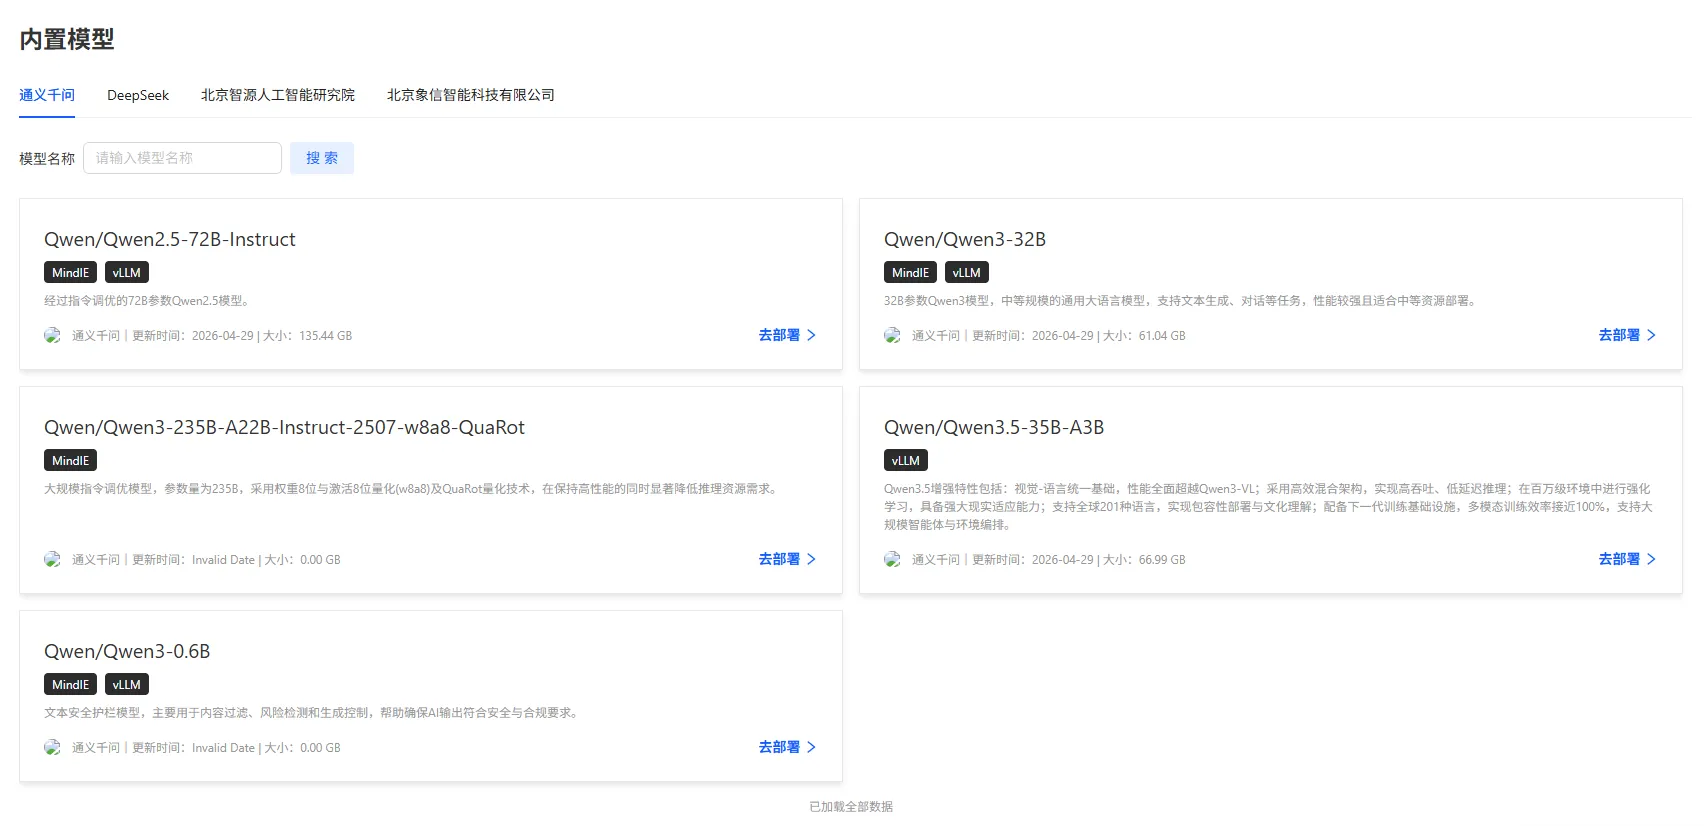Click the vLLM tag on Qwen3.5-35B-A3B
Screen dimensions: 1704x826
[906, 460]
